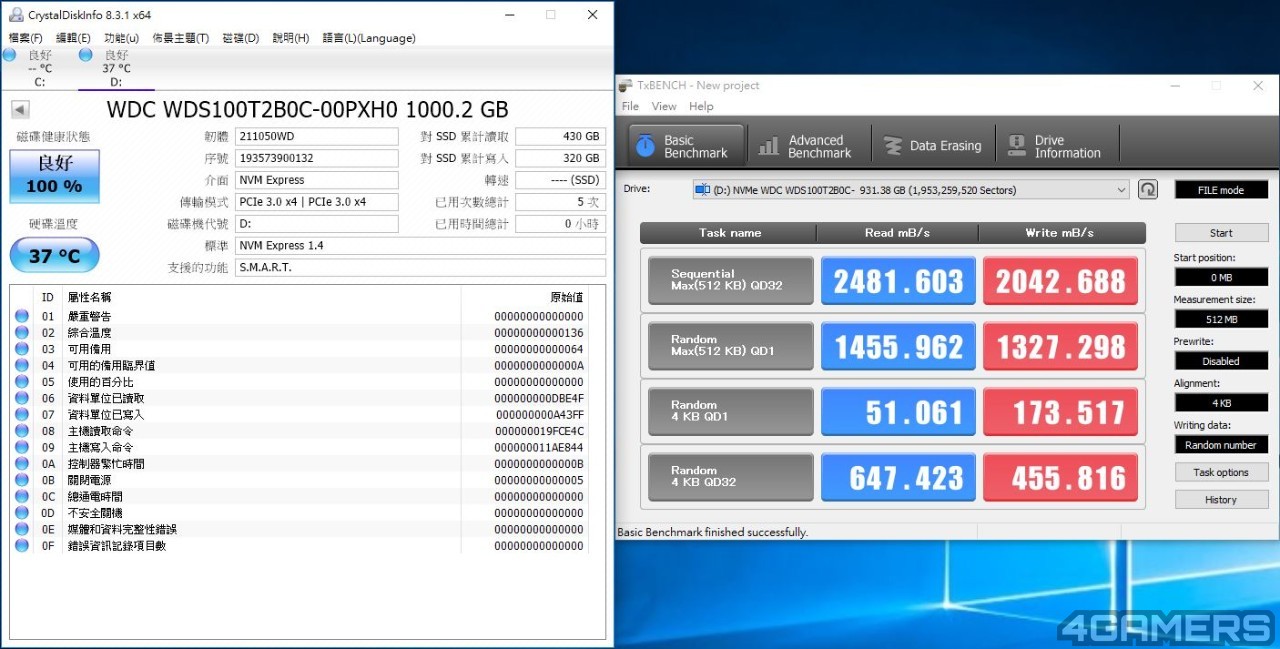Image resolution: width=1280 pixels, height=649 pixels.
Task: Click the status circle for row 05 使用的百分比
Action: point(22,382)
